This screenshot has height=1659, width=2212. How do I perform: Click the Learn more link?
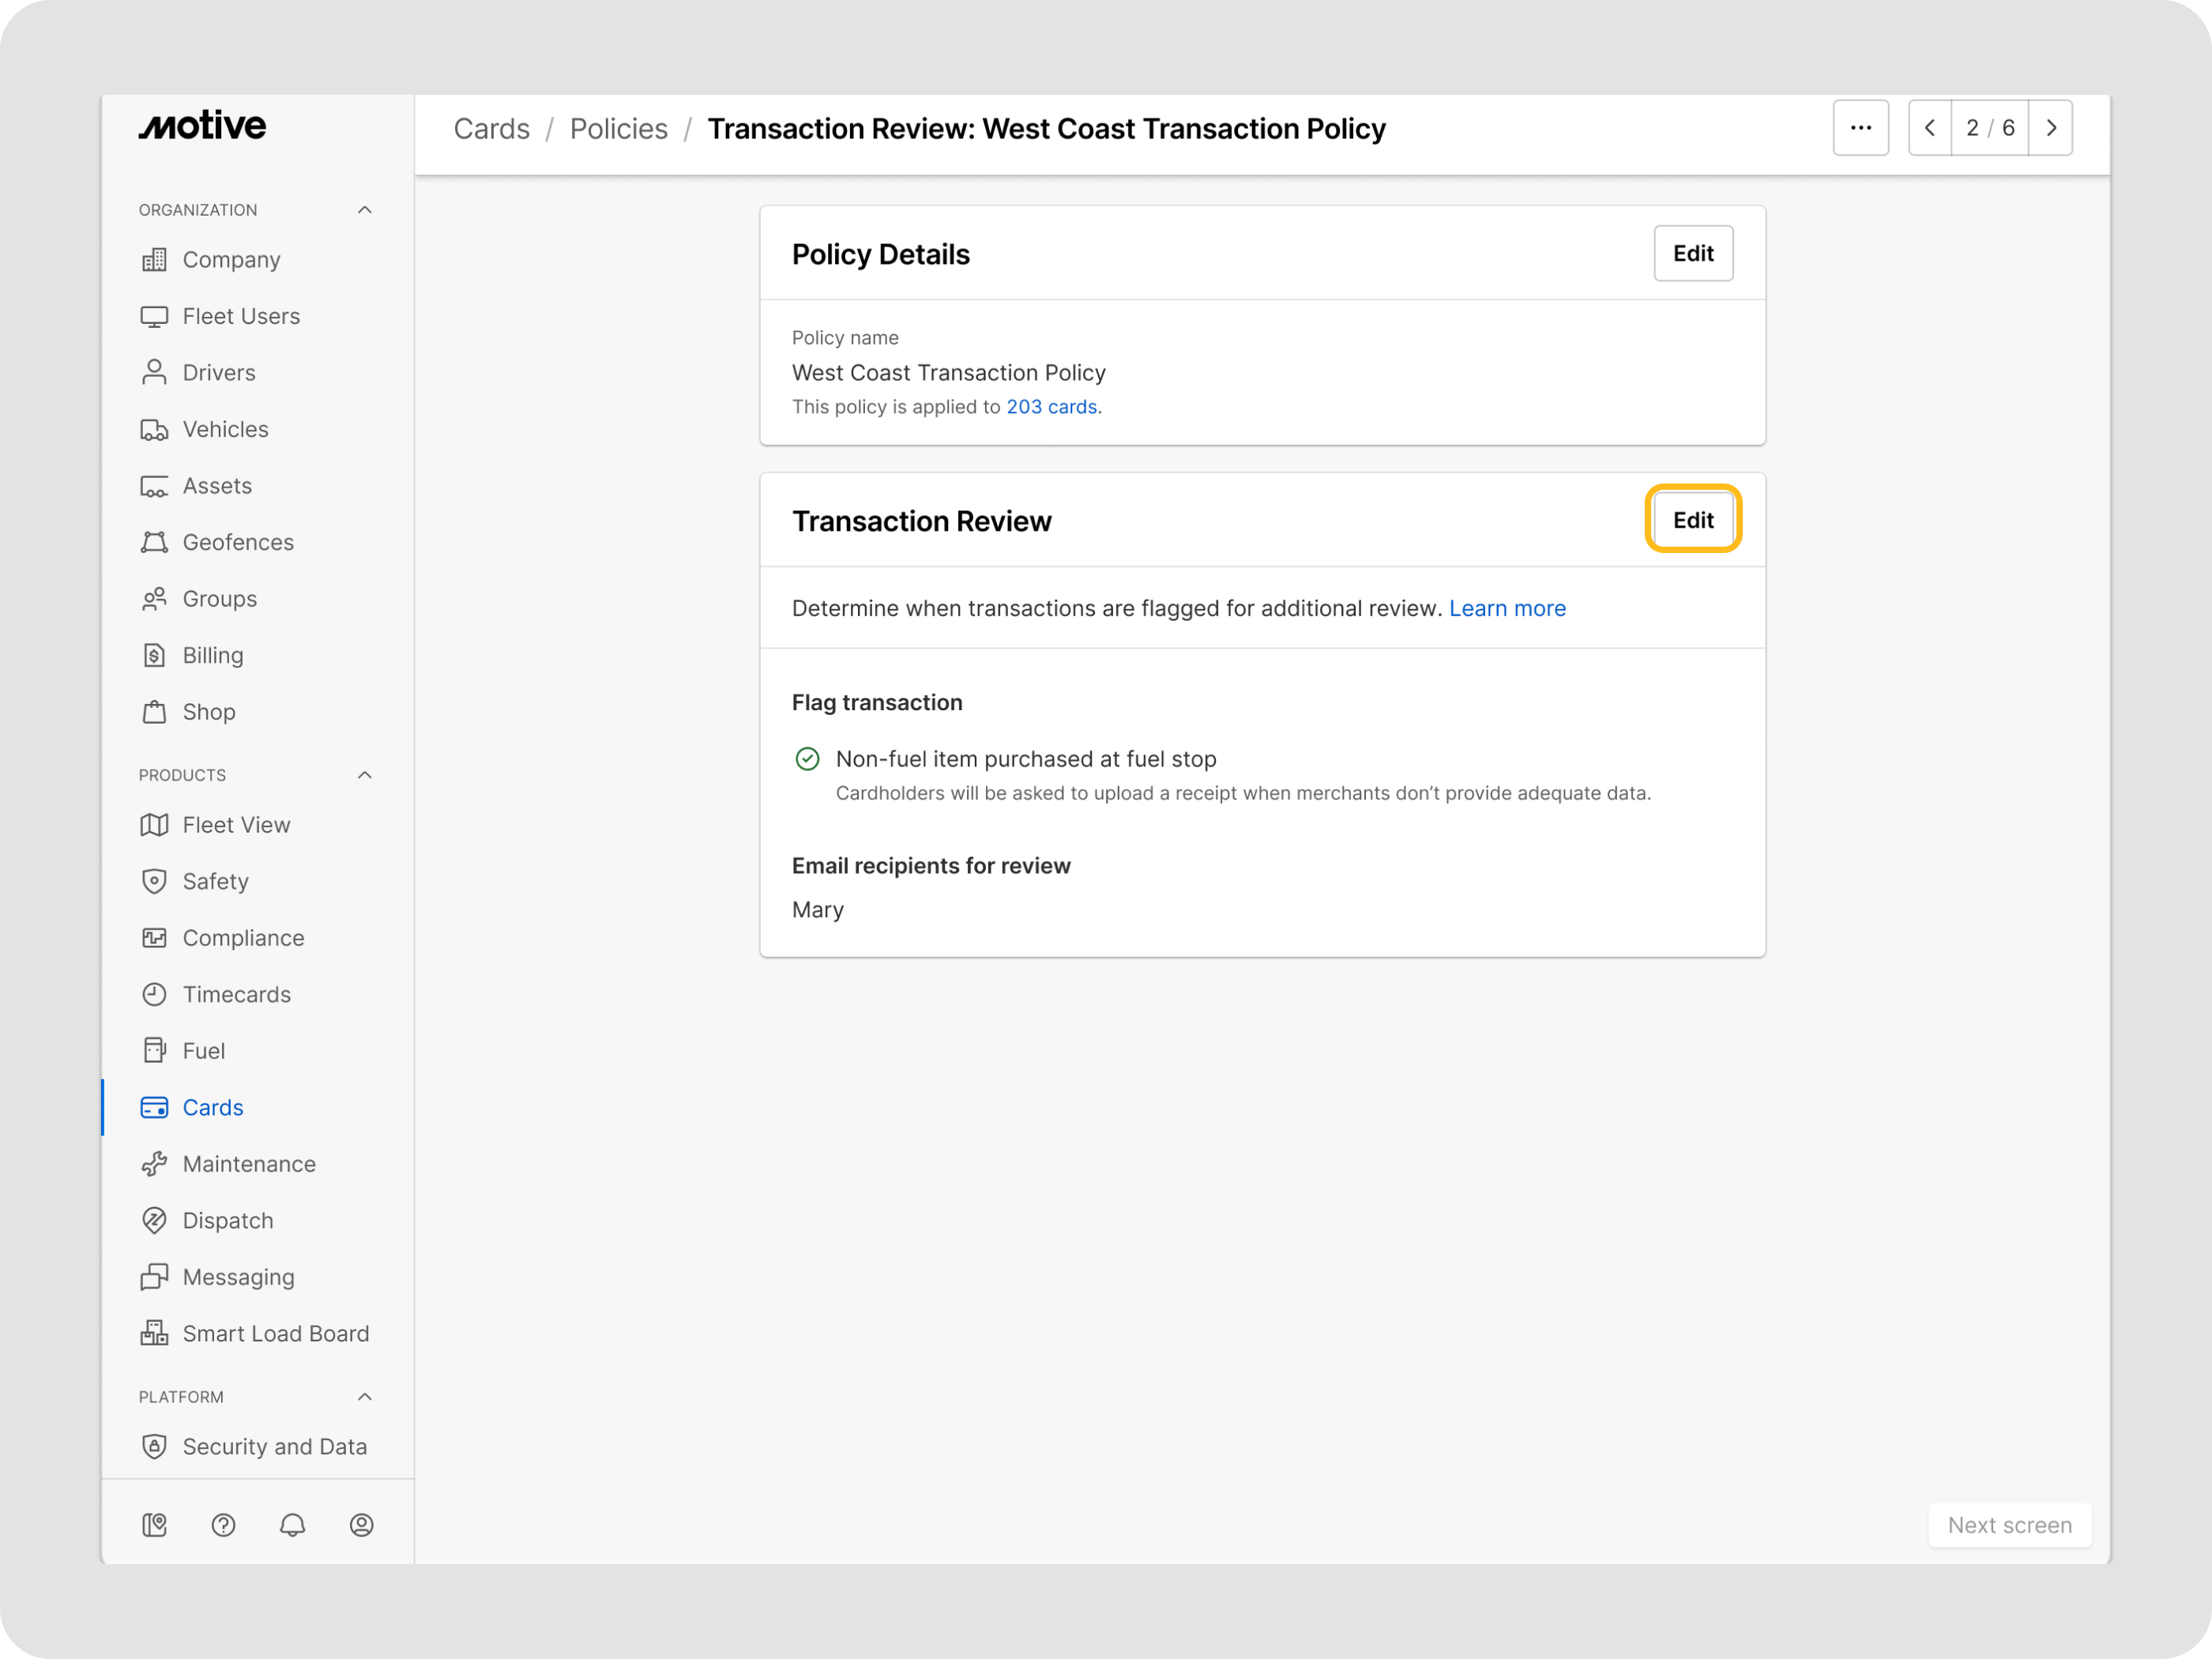[1507, 608]
